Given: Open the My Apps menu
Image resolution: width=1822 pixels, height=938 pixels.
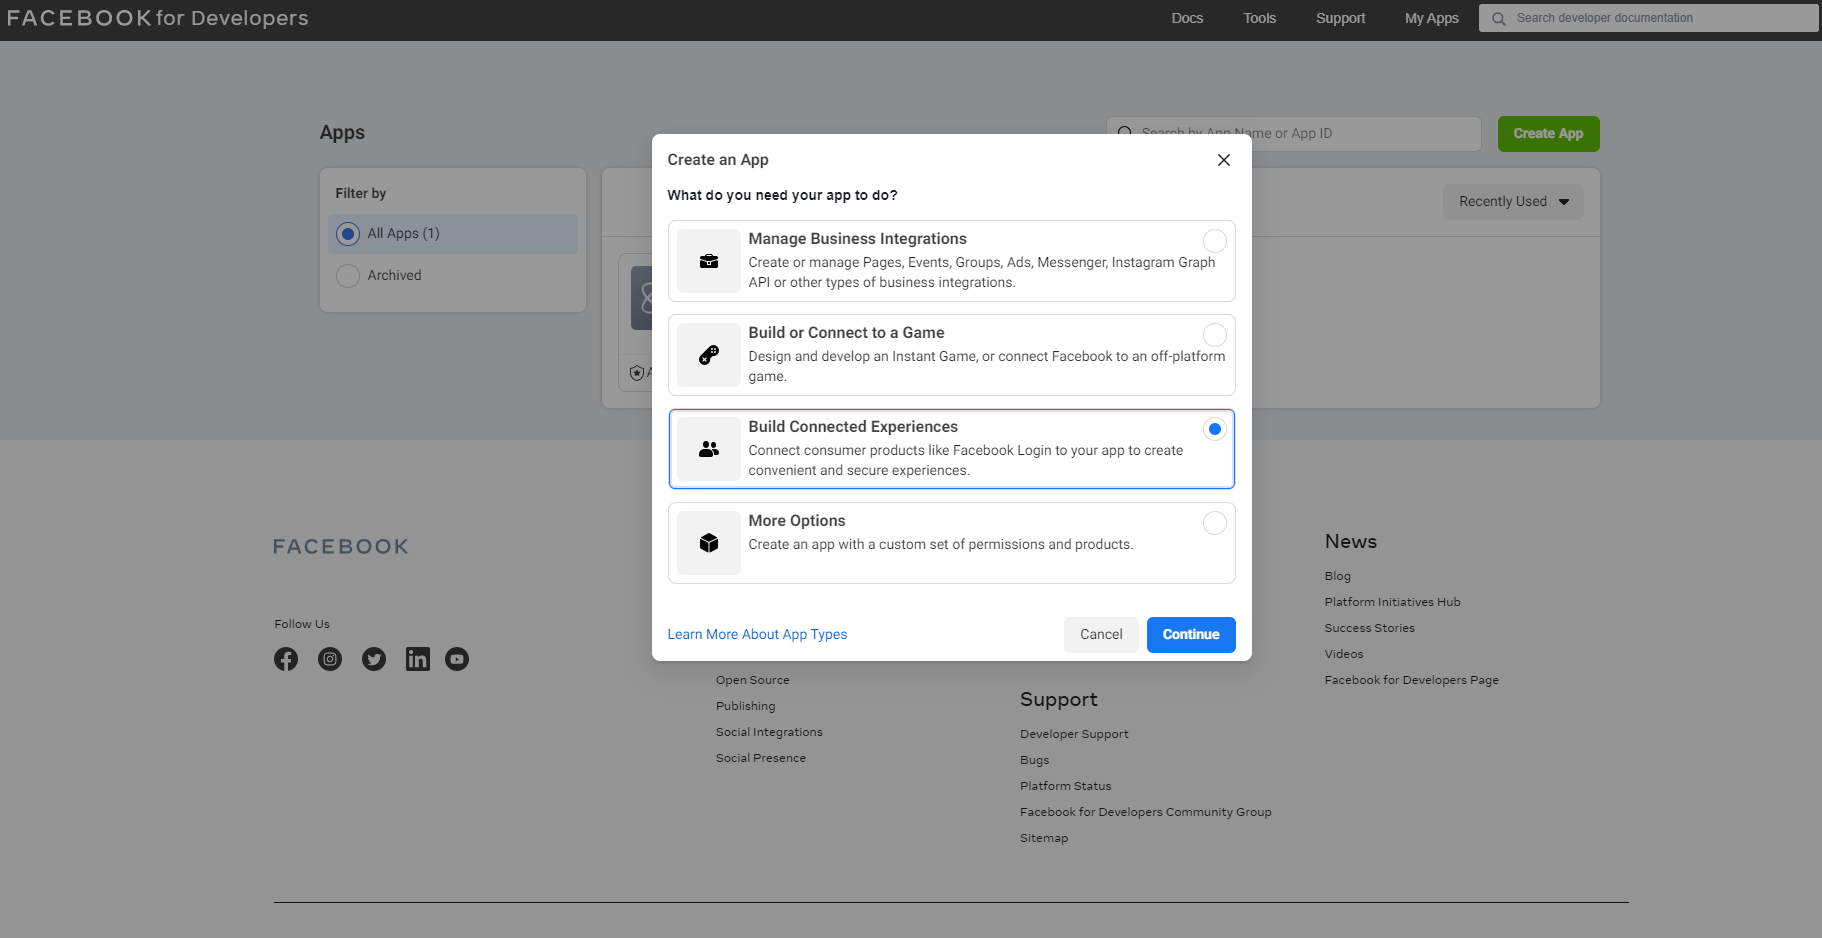Looking at the screenshot, I should [1431, 18].
